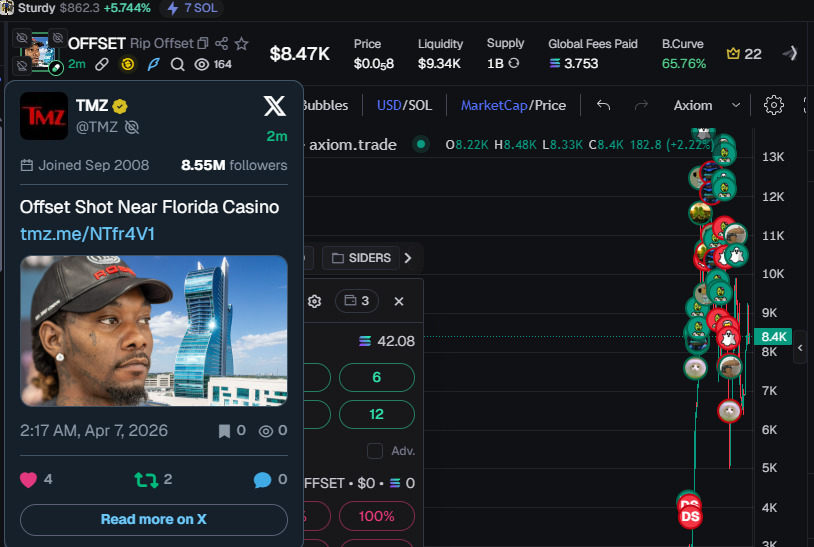Viewport: 814px width, 547px height.
Task: Click the 42.08 SOL balance
Action: click(x=387, y=341)
